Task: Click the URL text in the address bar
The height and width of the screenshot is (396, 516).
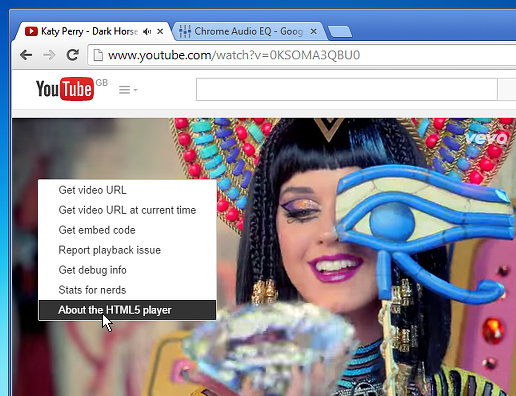Action: tap(234, 55)
